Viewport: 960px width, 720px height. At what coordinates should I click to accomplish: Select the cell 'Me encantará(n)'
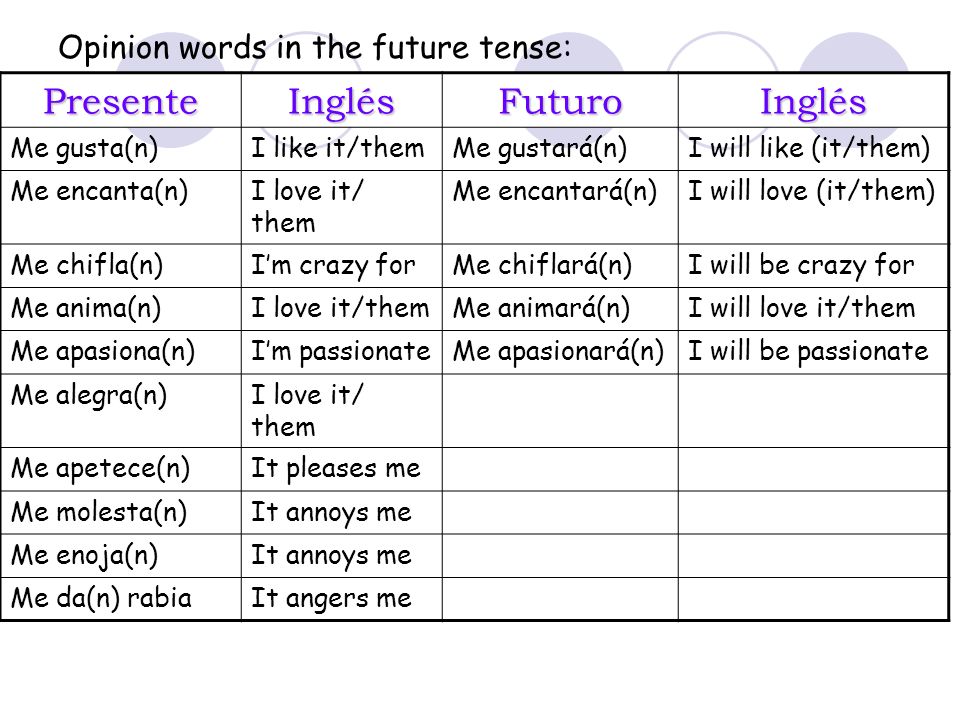[560, 208]
